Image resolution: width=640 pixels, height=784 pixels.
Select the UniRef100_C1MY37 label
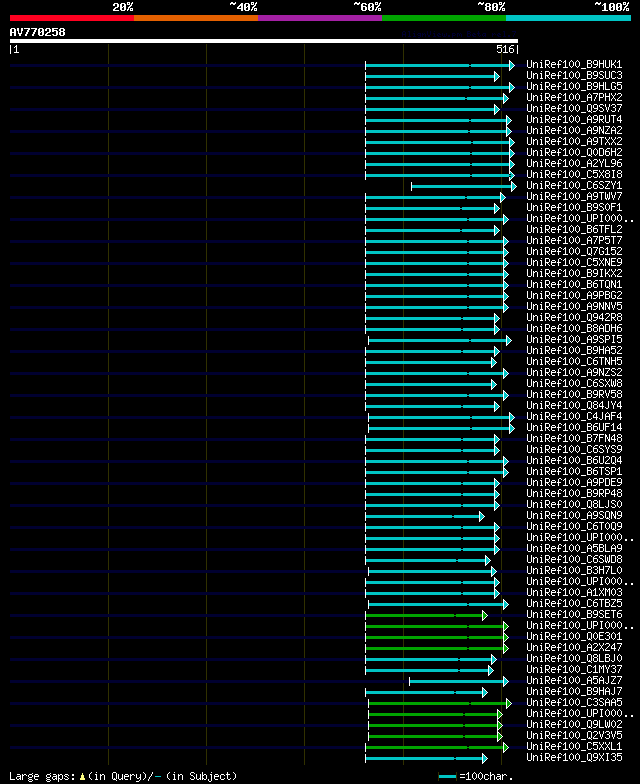[574, 670]
